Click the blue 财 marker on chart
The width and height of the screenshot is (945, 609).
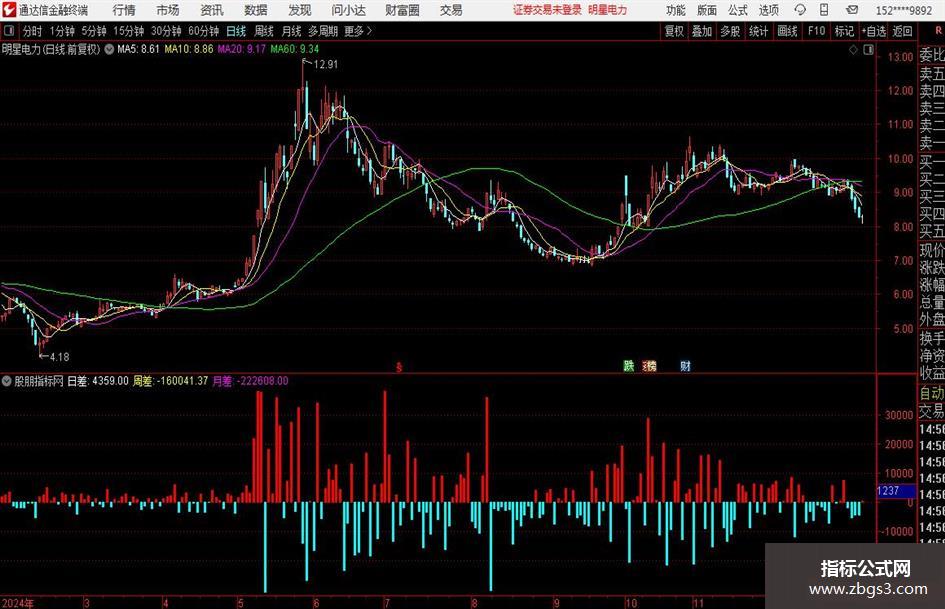click(x=685, y=365)
